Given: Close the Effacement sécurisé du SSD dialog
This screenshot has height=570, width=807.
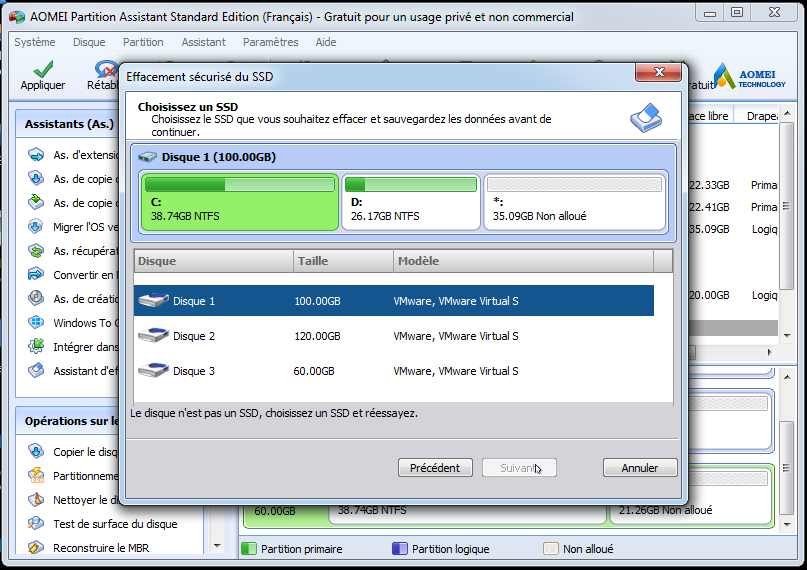Looking at the screenshot, I should pyautogui.click(x=659, y=72).
